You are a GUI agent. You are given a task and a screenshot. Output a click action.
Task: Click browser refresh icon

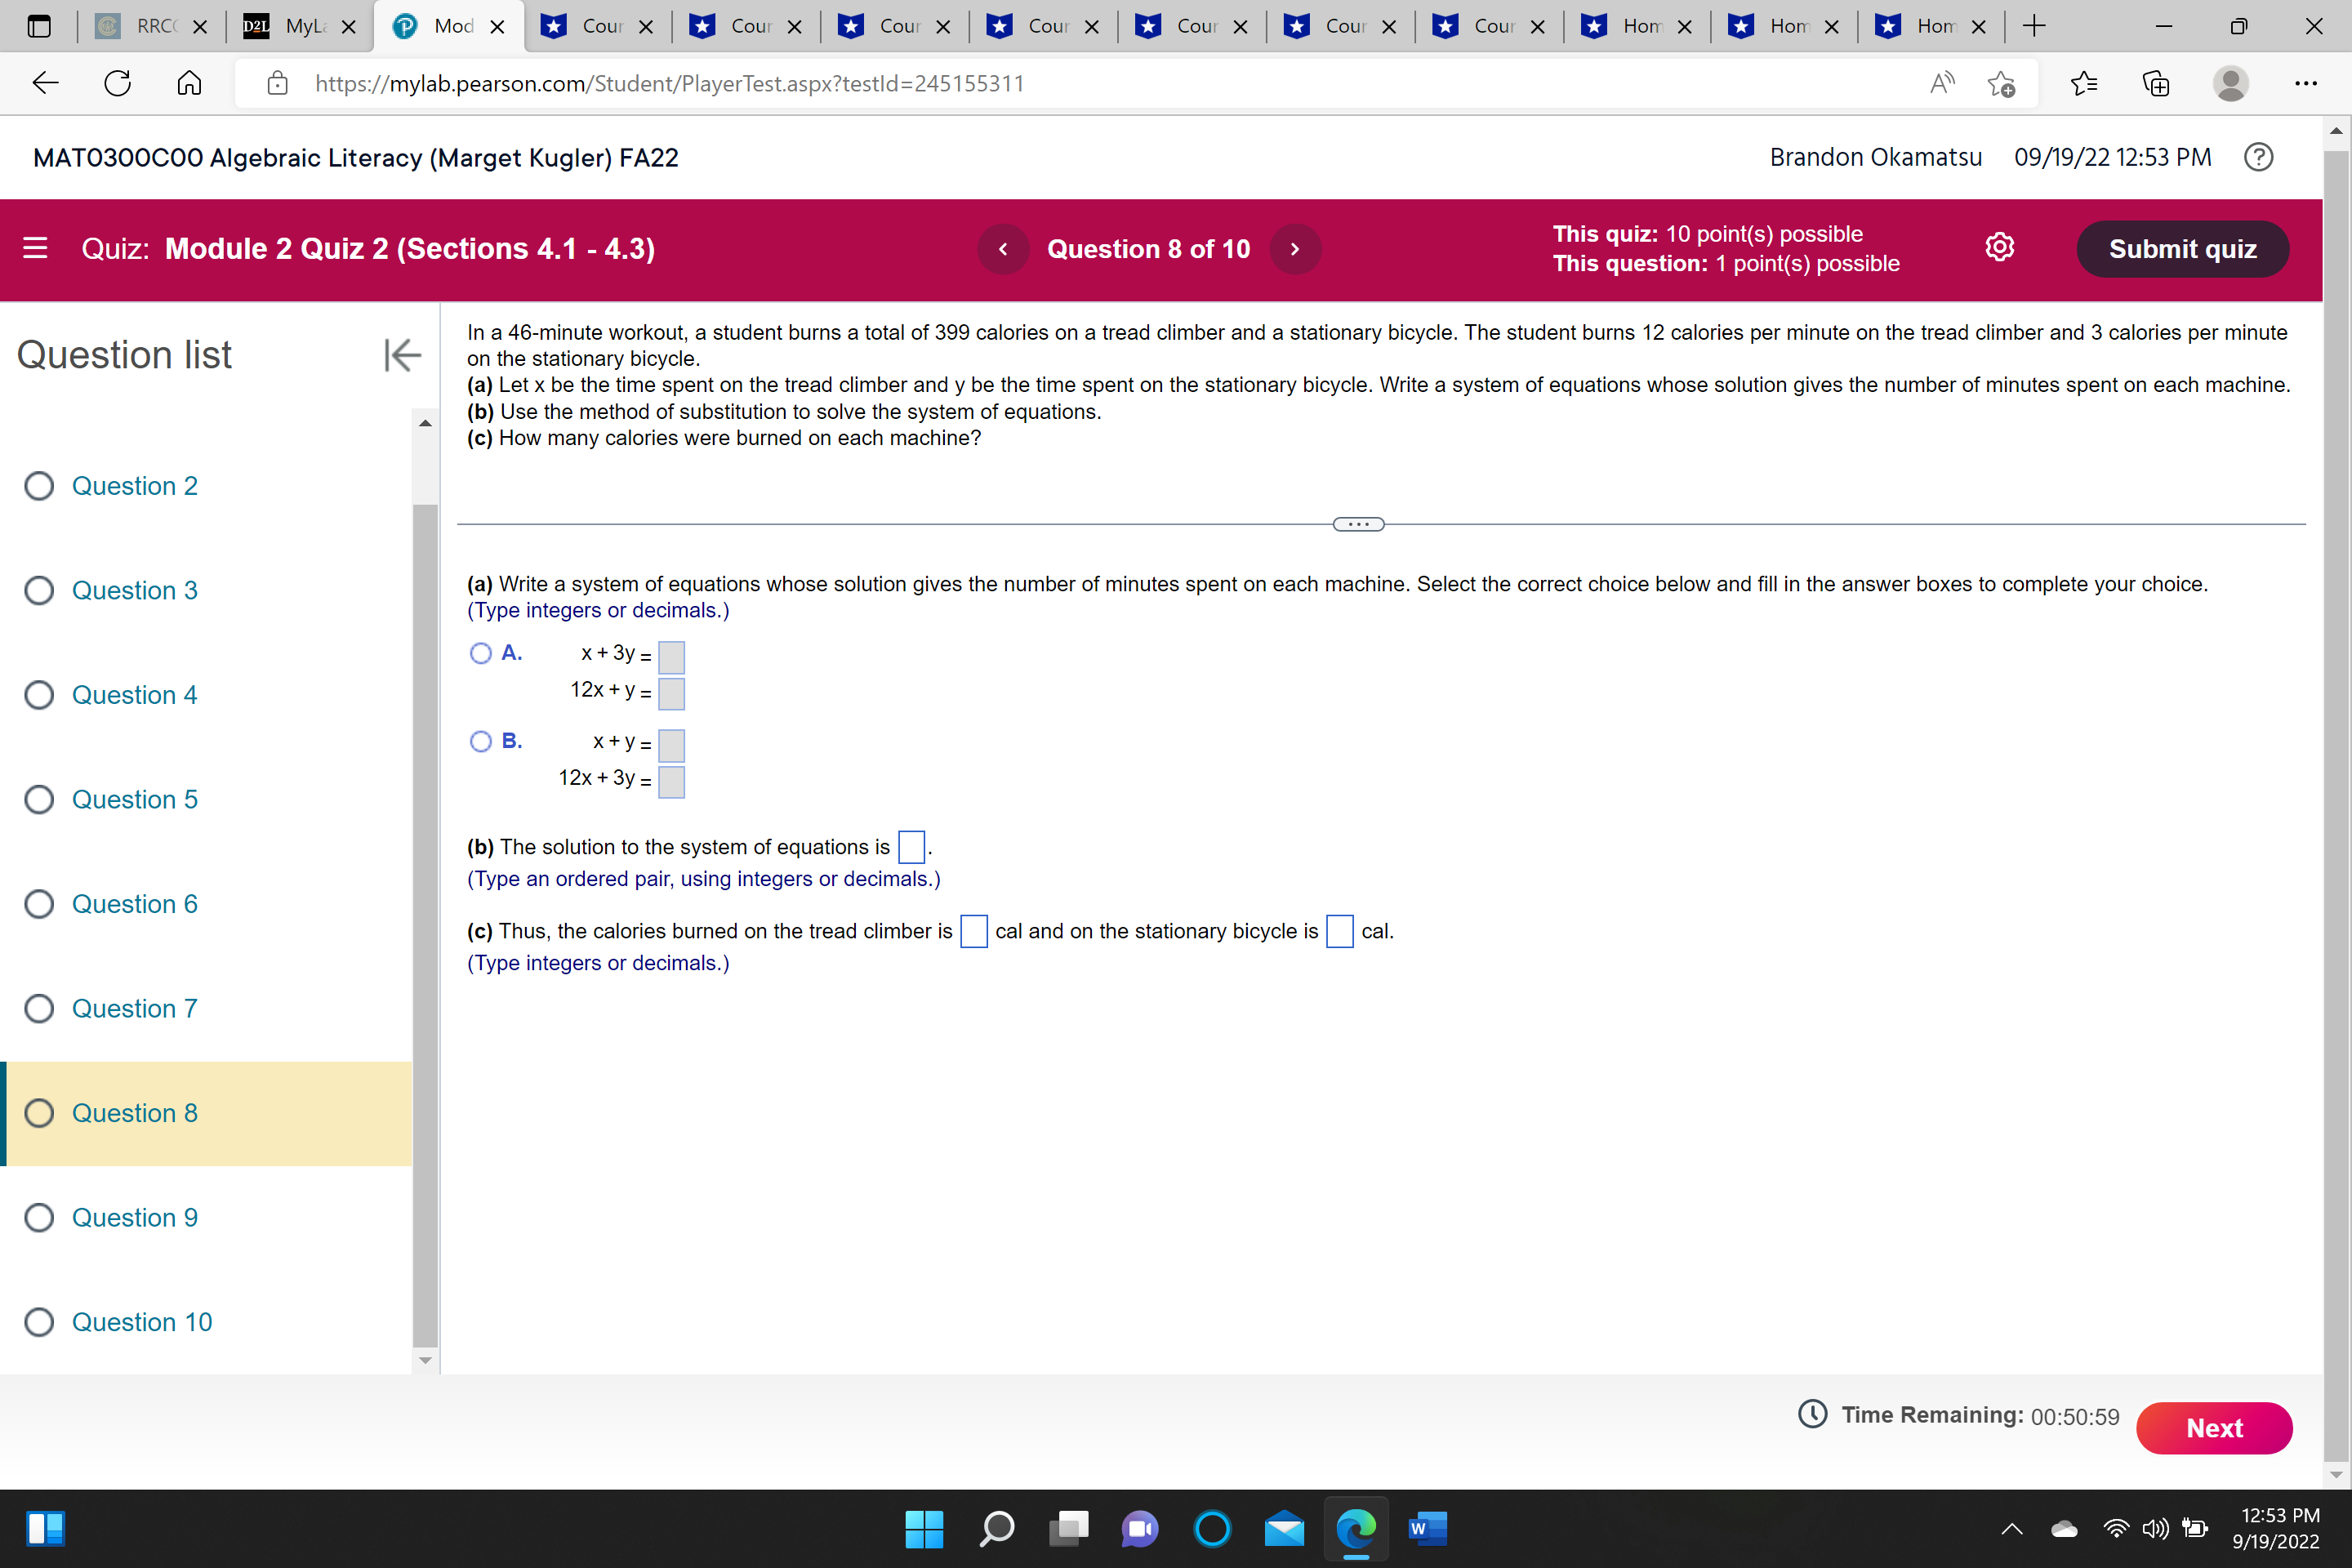coord(118,83)
